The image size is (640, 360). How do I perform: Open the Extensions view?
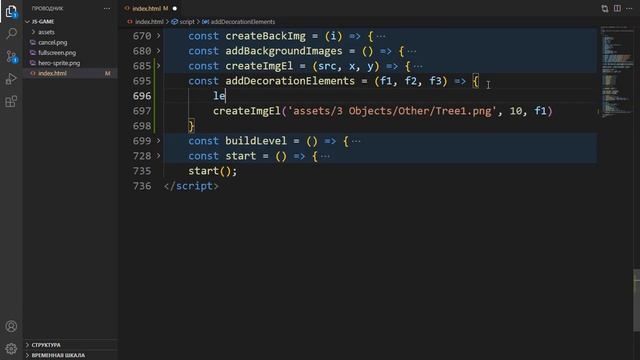11,101
